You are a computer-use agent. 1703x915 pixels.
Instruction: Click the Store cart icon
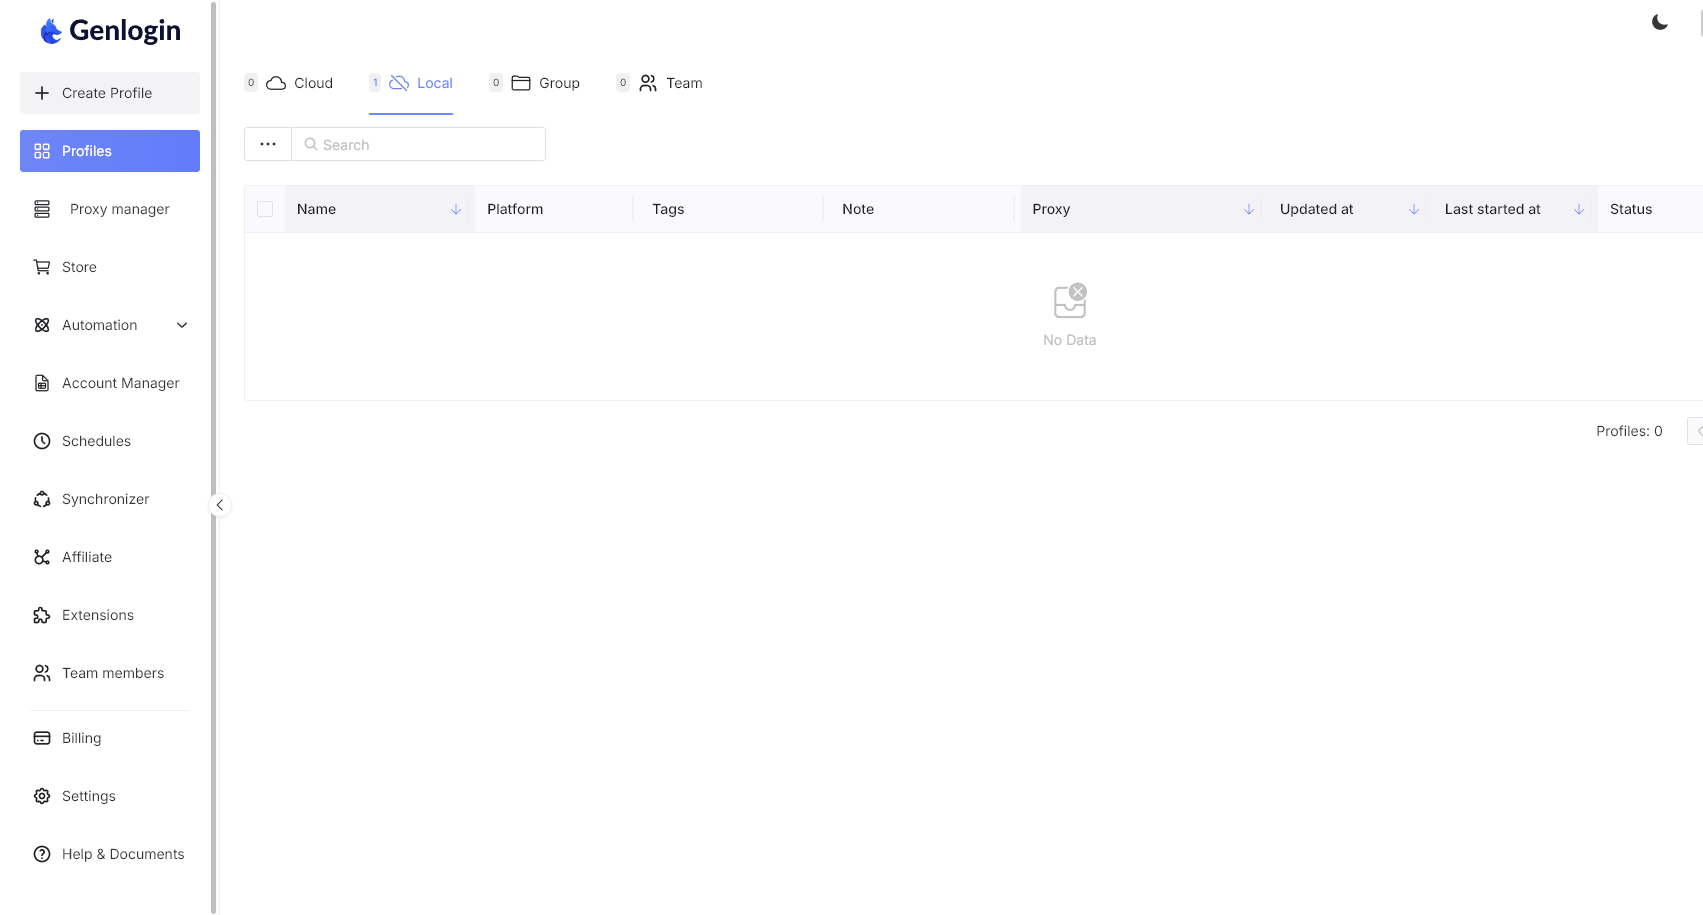[42, 267]
